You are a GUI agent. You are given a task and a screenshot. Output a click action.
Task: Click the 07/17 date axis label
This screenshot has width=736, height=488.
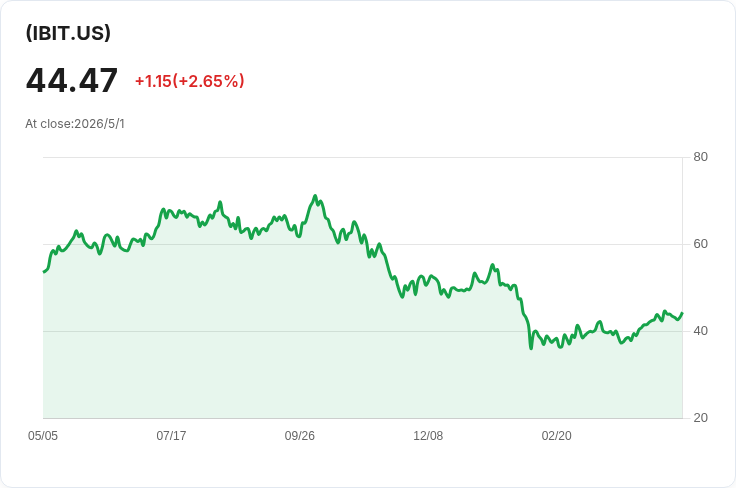coord(171,436)
